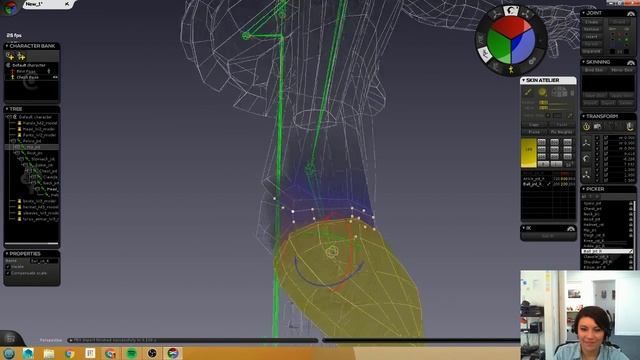This screenshot has width=640, height=360.
Task: Click the gear icon on spinner ring
Action: [x=532, y=61]
